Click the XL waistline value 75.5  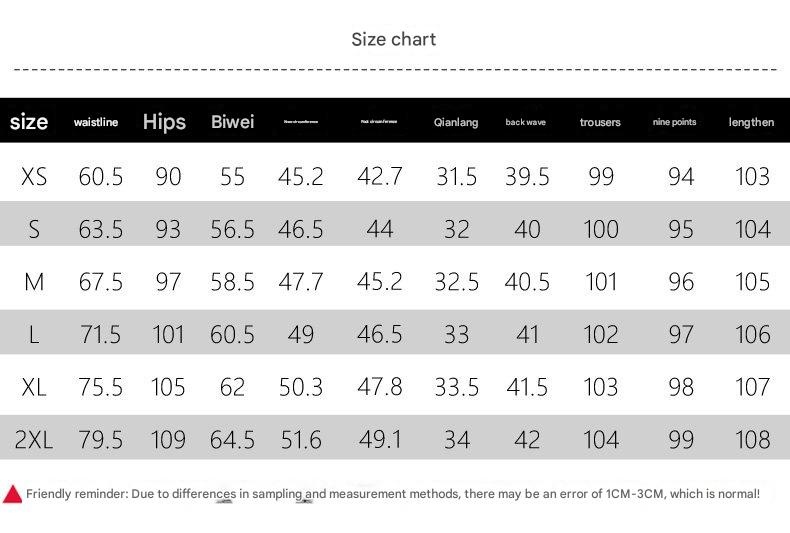101,387
